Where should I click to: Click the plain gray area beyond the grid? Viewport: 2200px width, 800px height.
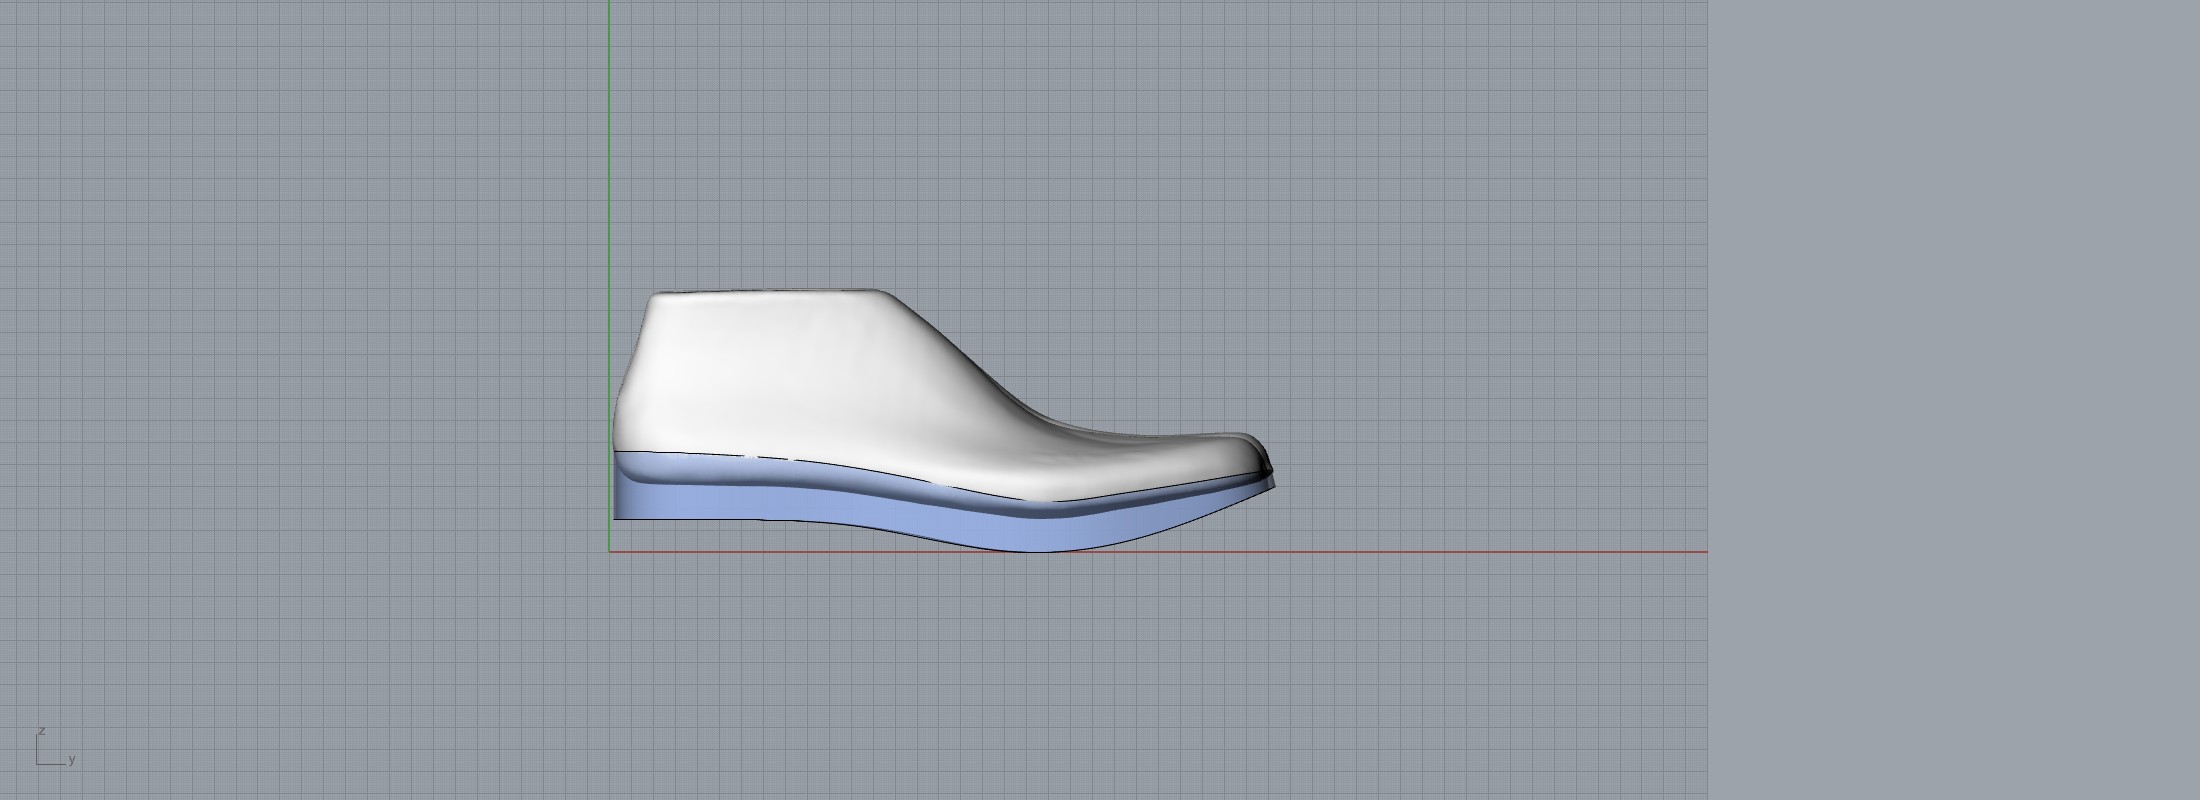(x=1950, y=400)
